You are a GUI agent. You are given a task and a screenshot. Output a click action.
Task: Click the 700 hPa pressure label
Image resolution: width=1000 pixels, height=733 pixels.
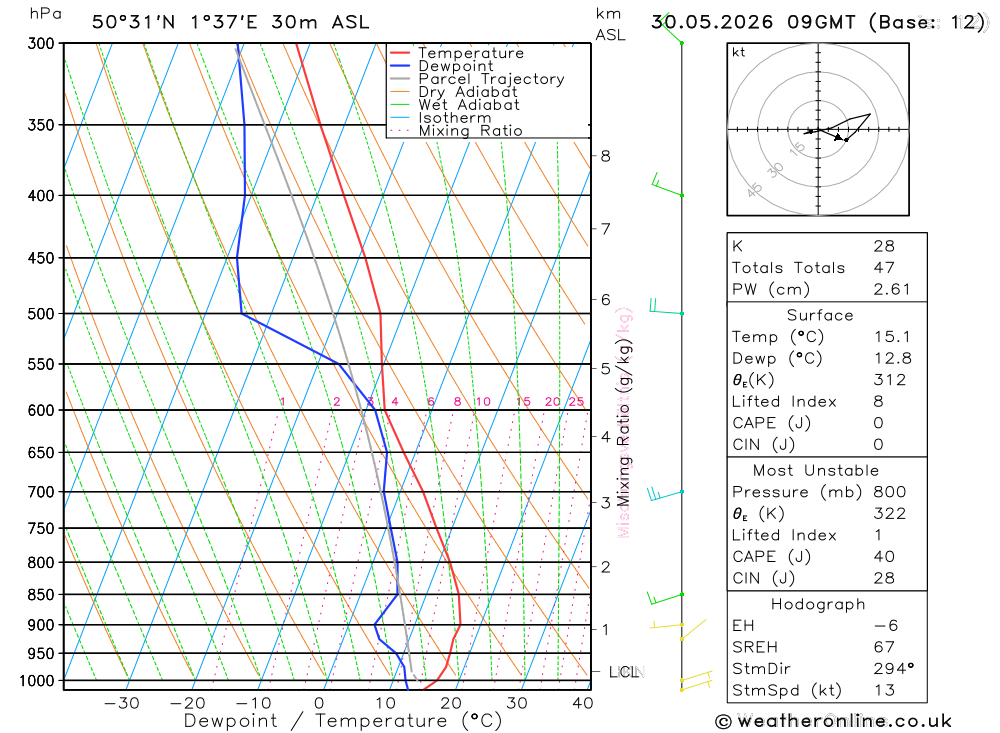[x=42, y=492]
